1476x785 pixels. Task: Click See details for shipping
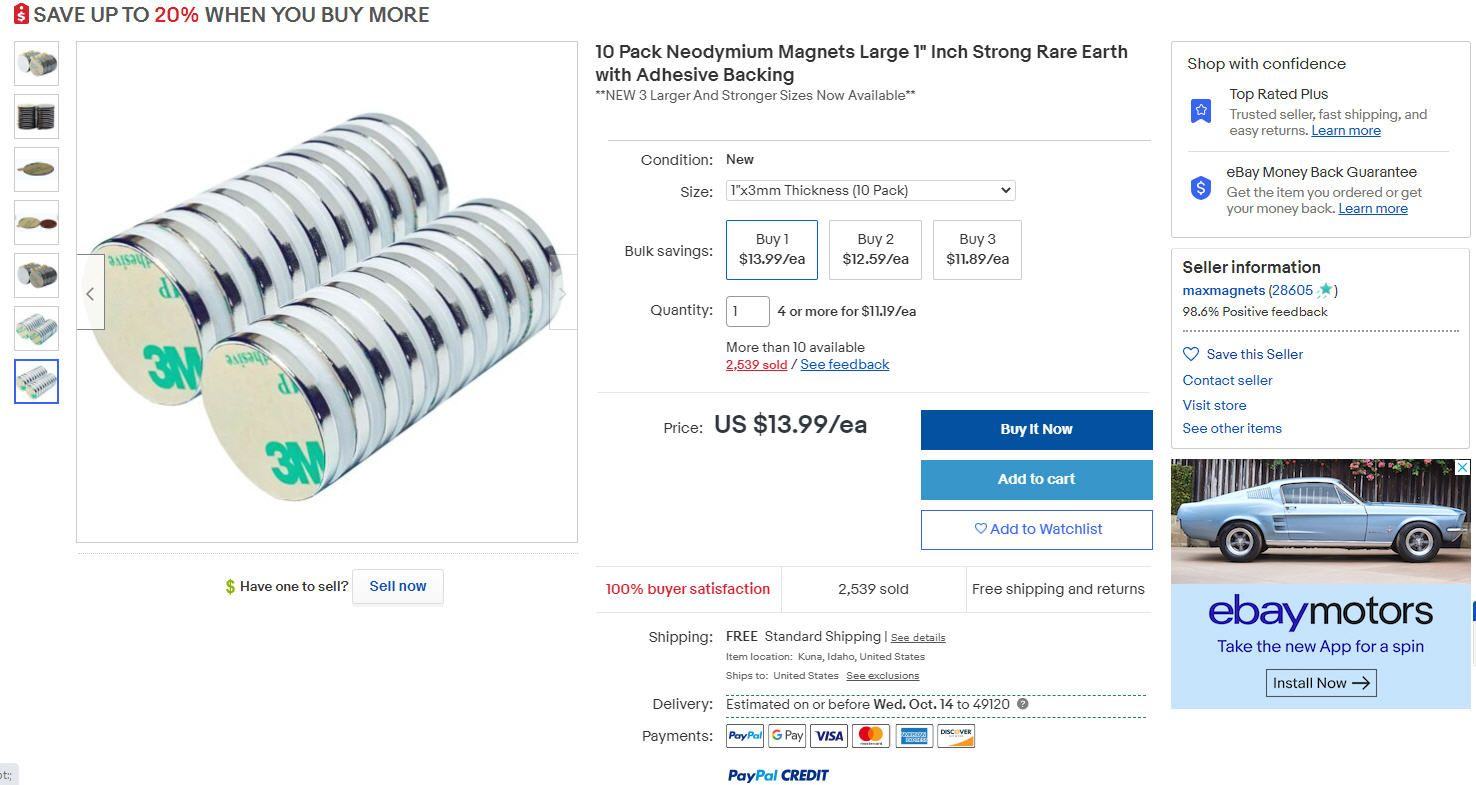click(917, 638)
